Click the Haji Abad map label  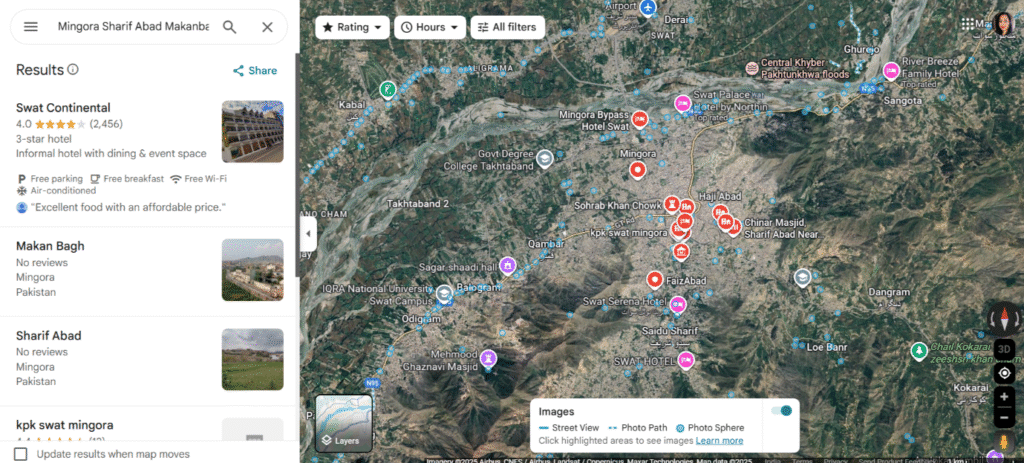pyautogui.click(x=720, y=196)
